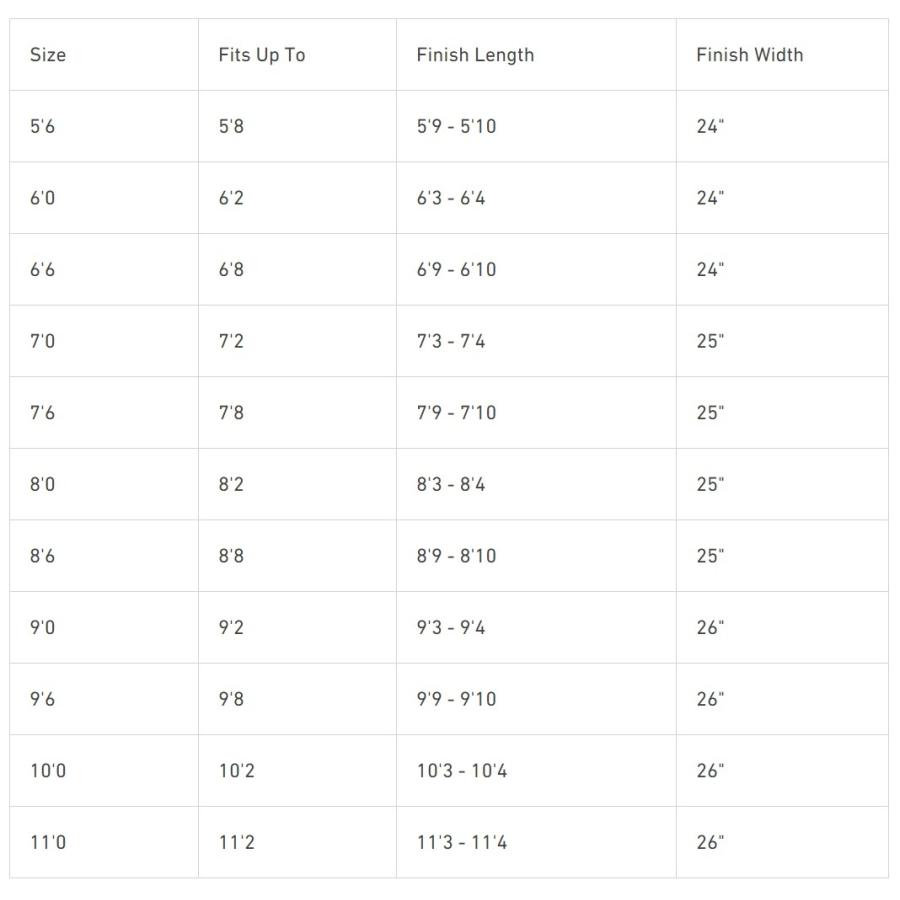This screenshot has height=900, width=900.
Task: Click the 9'8 fits up to cell
Action: 231,699
